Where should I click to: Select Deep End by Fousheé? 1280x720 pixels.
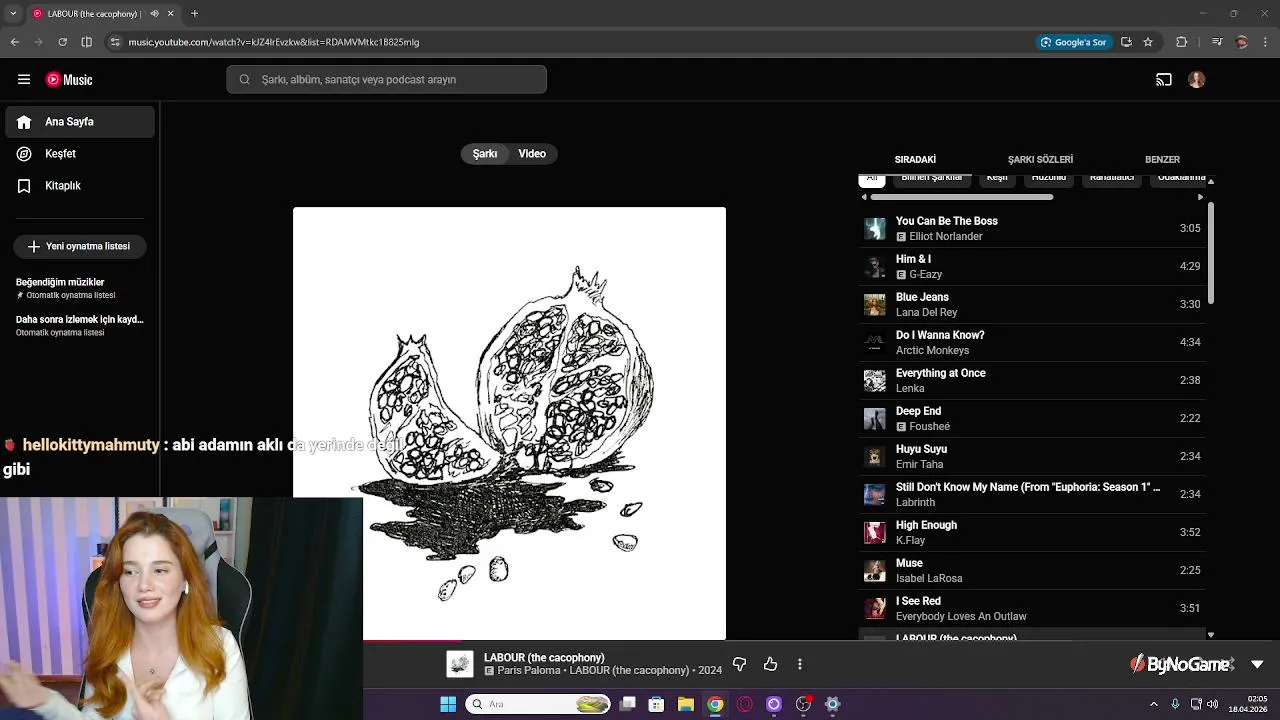click(x=1033, y=419)
